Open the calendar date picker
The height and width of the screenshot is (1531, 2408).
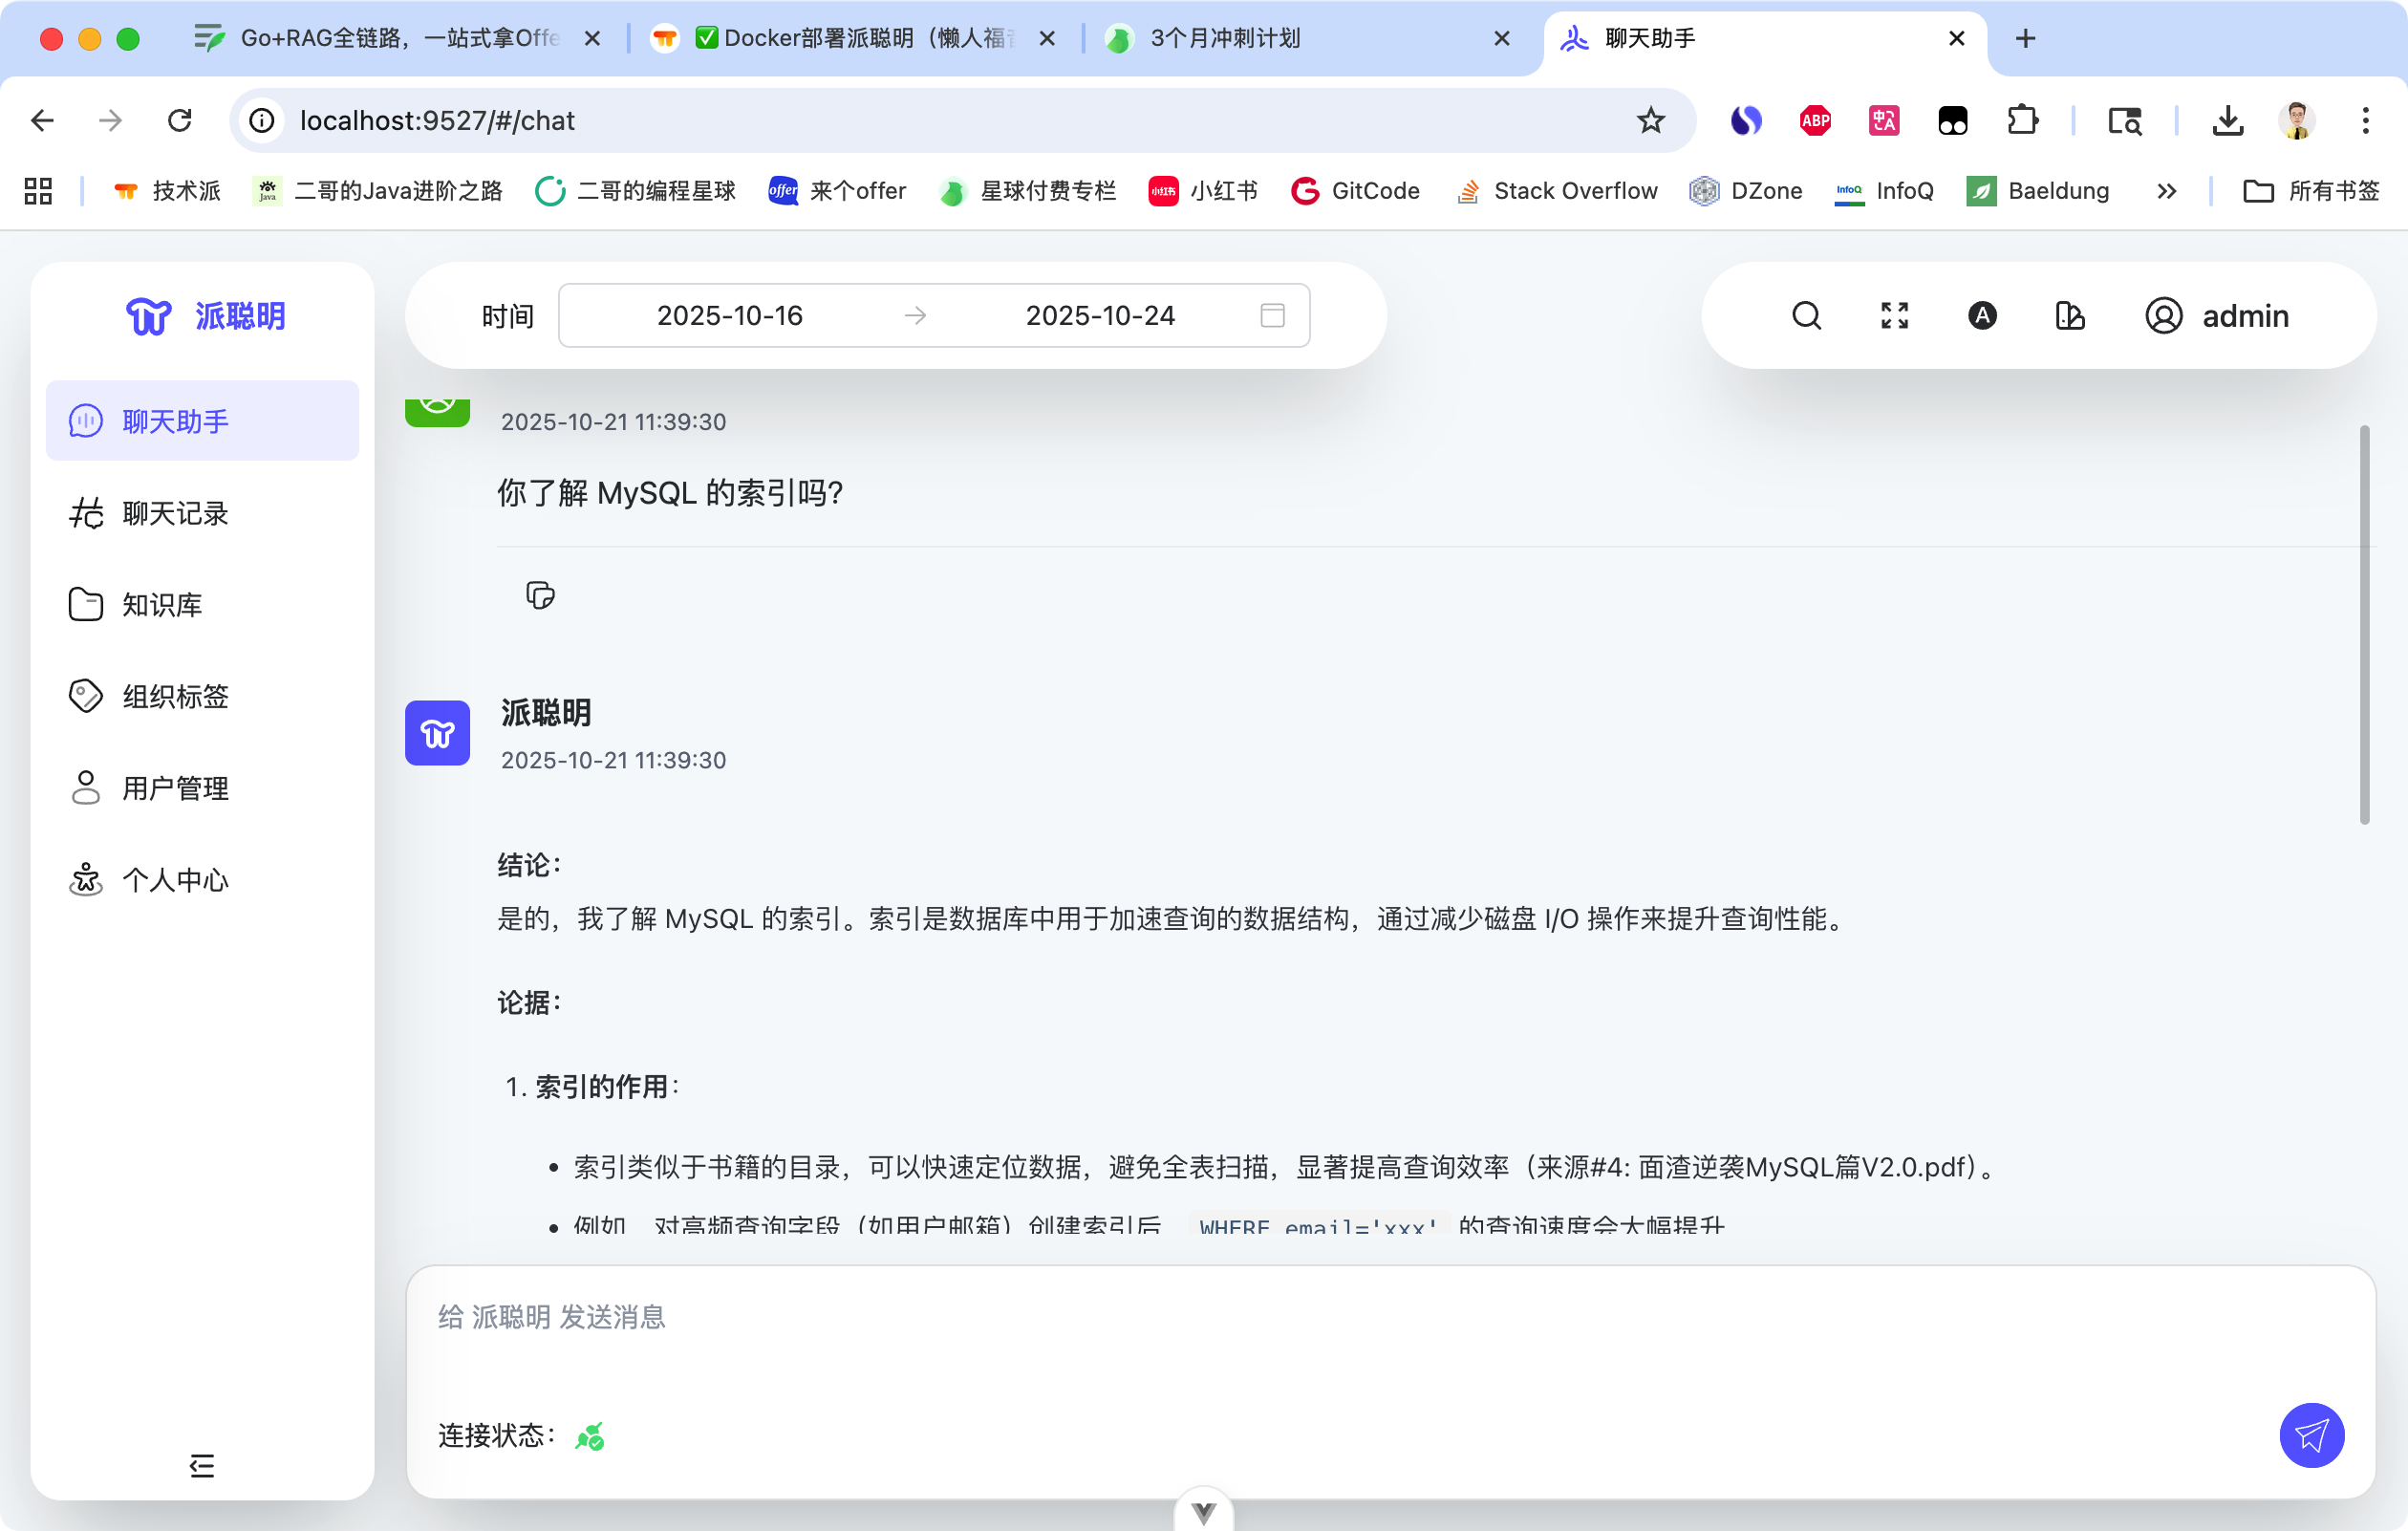[1271, 315]
